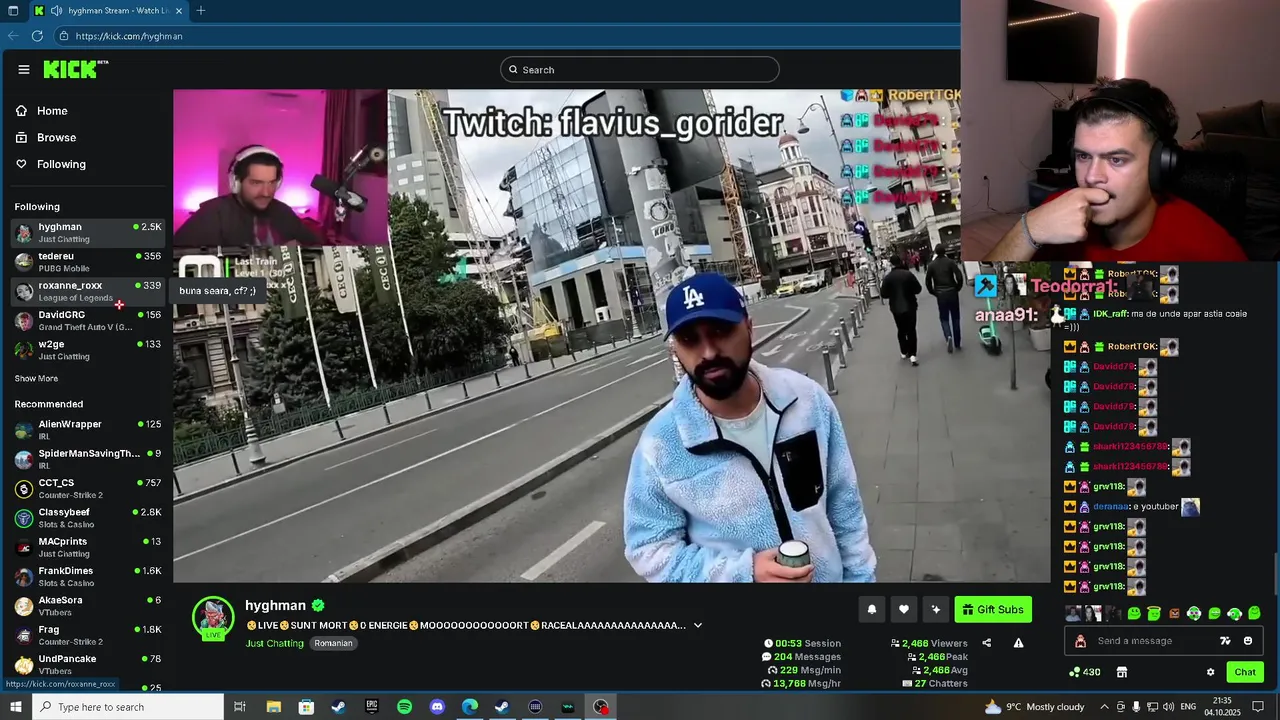Click the Windows Start button
Screen dimensions: 1280x720
(x=14, y=707)
